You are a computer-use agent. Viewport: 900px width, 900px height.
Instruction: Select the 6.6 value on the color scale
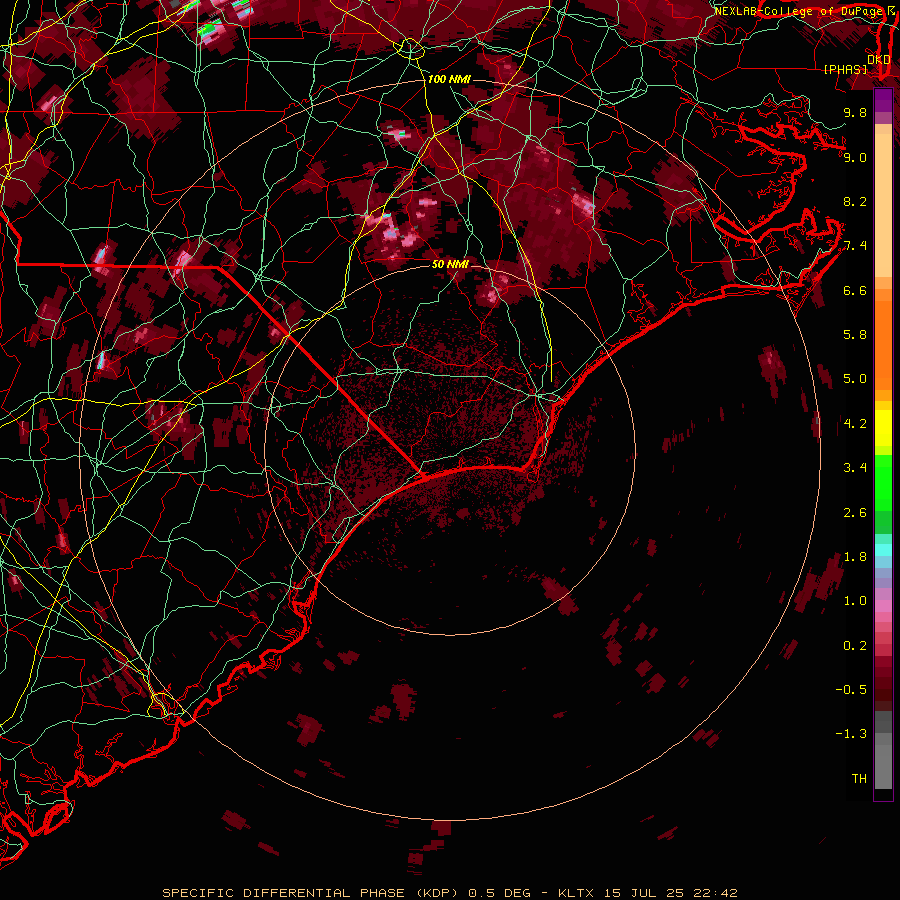[855, 290]
